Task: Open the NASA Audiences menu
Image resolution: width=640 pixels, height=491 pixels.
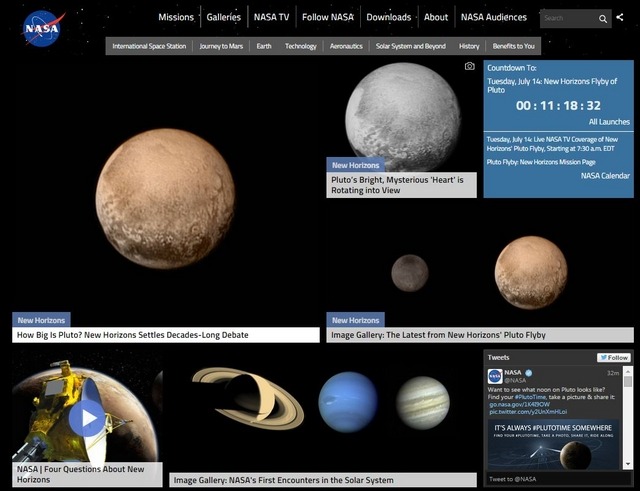Action: point(494,17)
